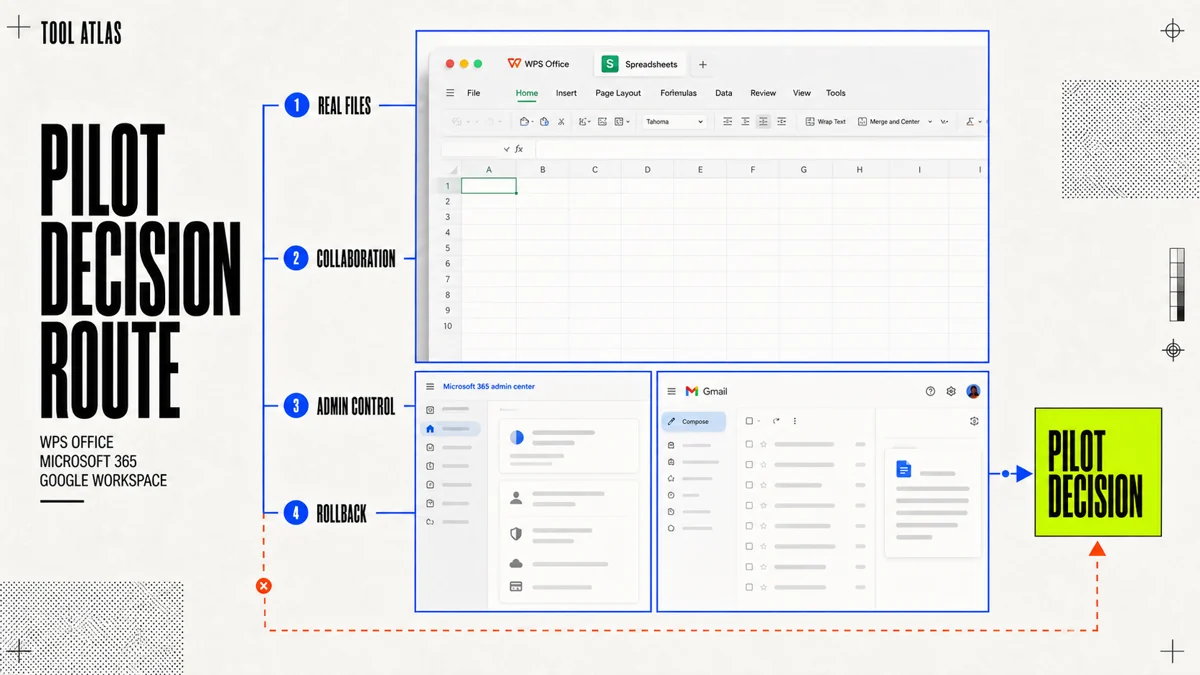
Task: Click the Paste icon in WPS toolbar
Action: coord(545,122)
